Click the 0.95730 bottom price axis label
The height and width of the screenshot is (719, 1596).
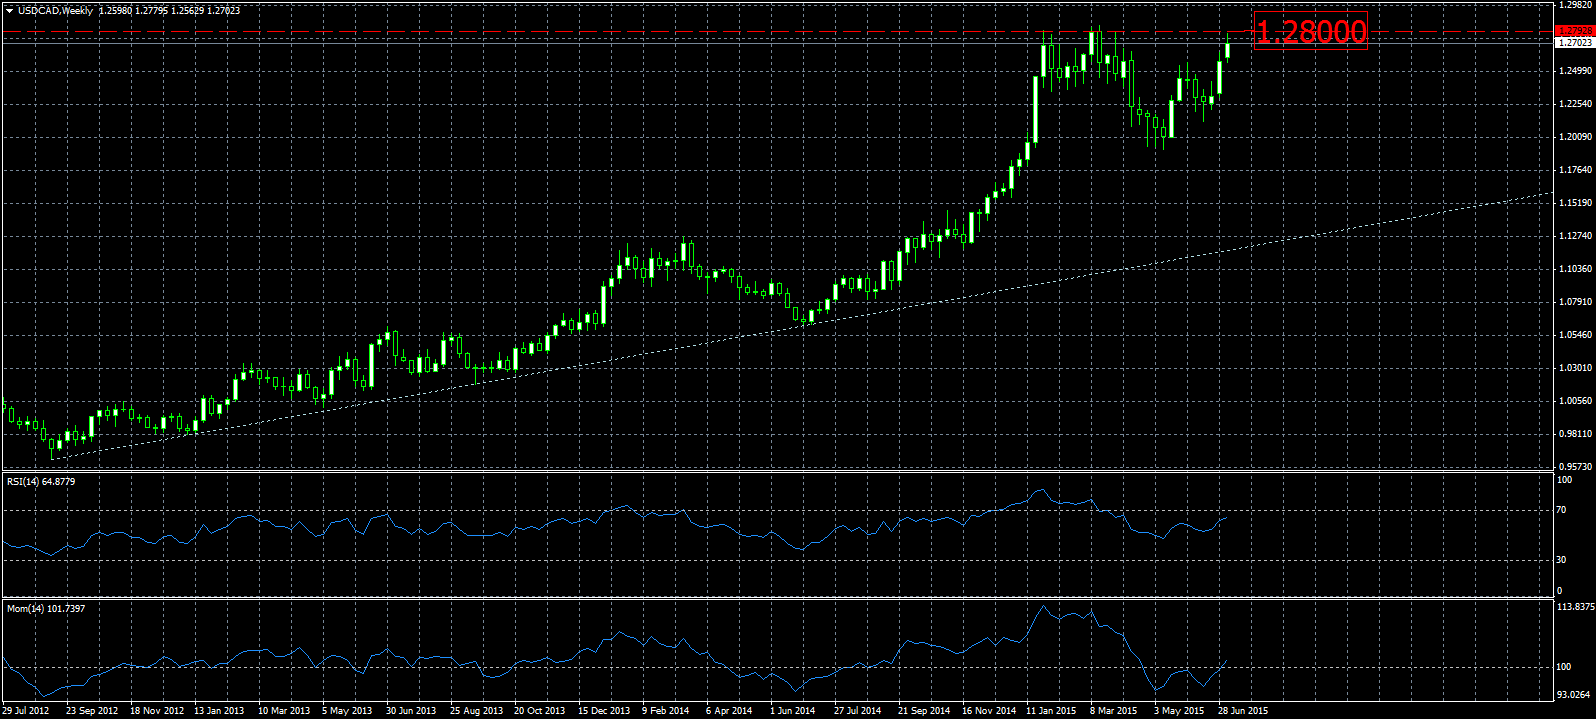click(x=1575, y=467)
